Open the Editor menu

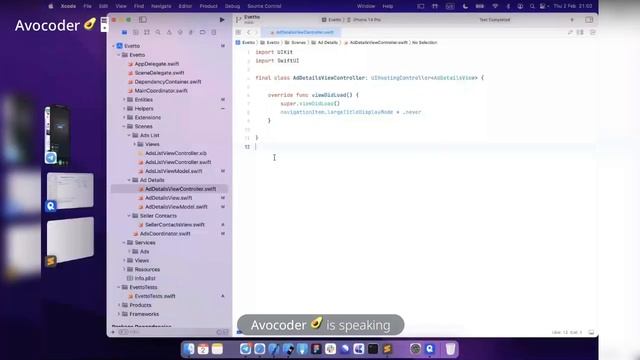pos(185,6)
